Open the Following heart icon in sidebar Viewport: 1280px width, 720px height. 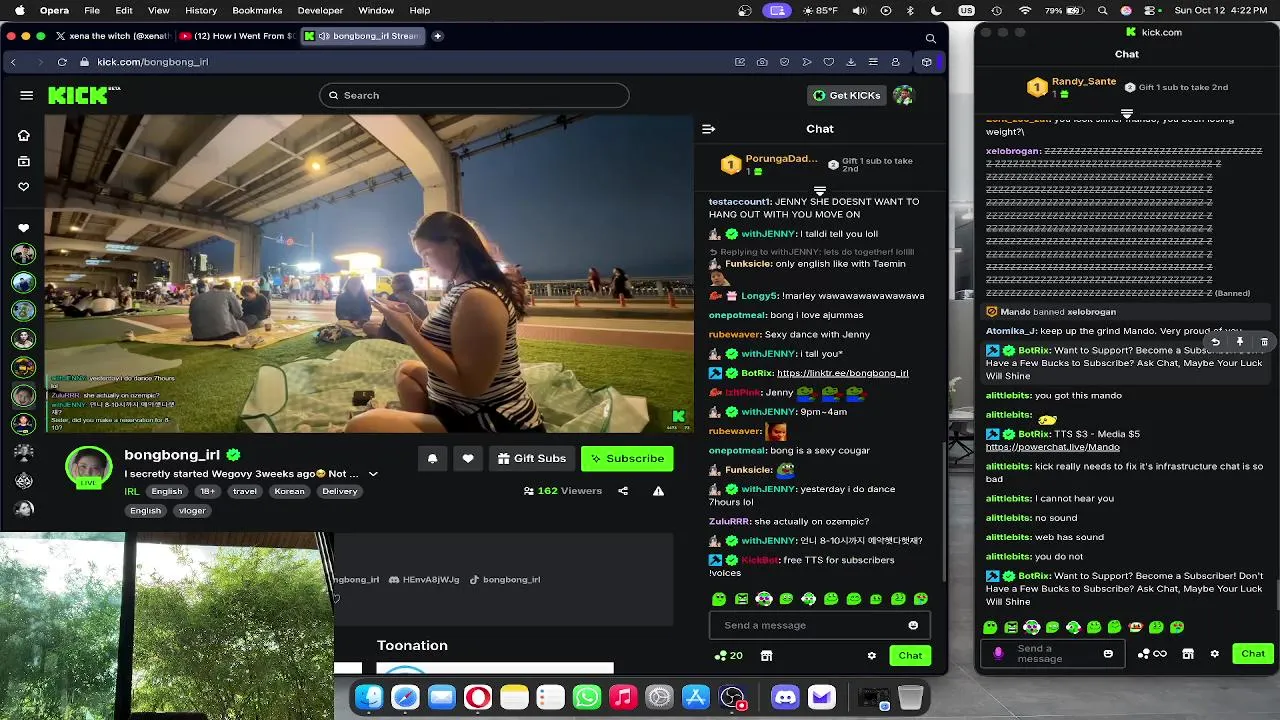(24, 187)
